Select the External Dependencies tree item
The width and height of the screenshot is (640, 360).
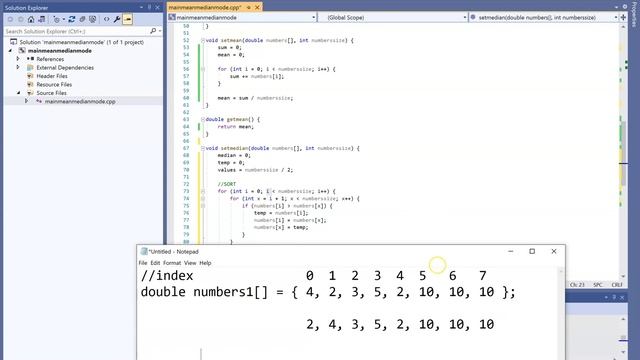click(65, 68)
